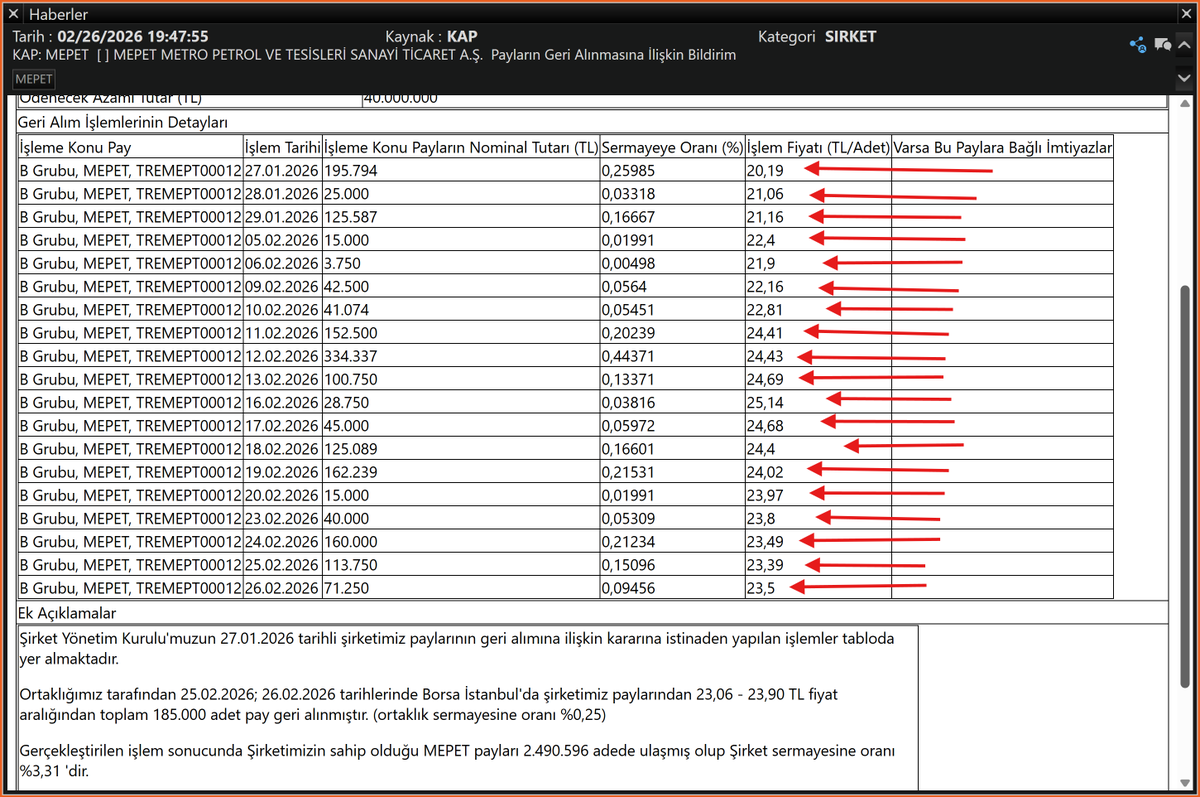Select the date cell 28.01.2026
The height and width of the screenshot is (797, 1200).
283,194
